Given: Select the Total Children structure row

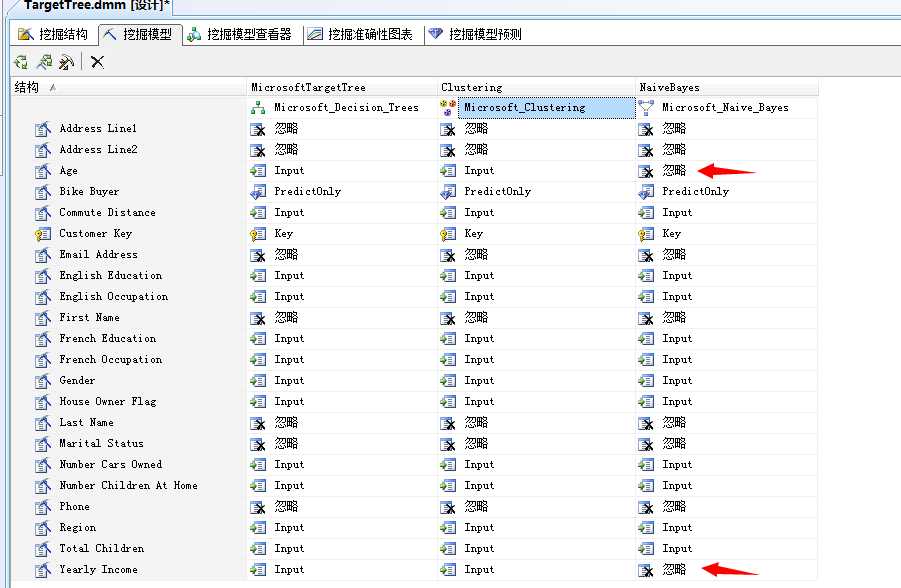Looking at the screenshot, I should point(129,549).
